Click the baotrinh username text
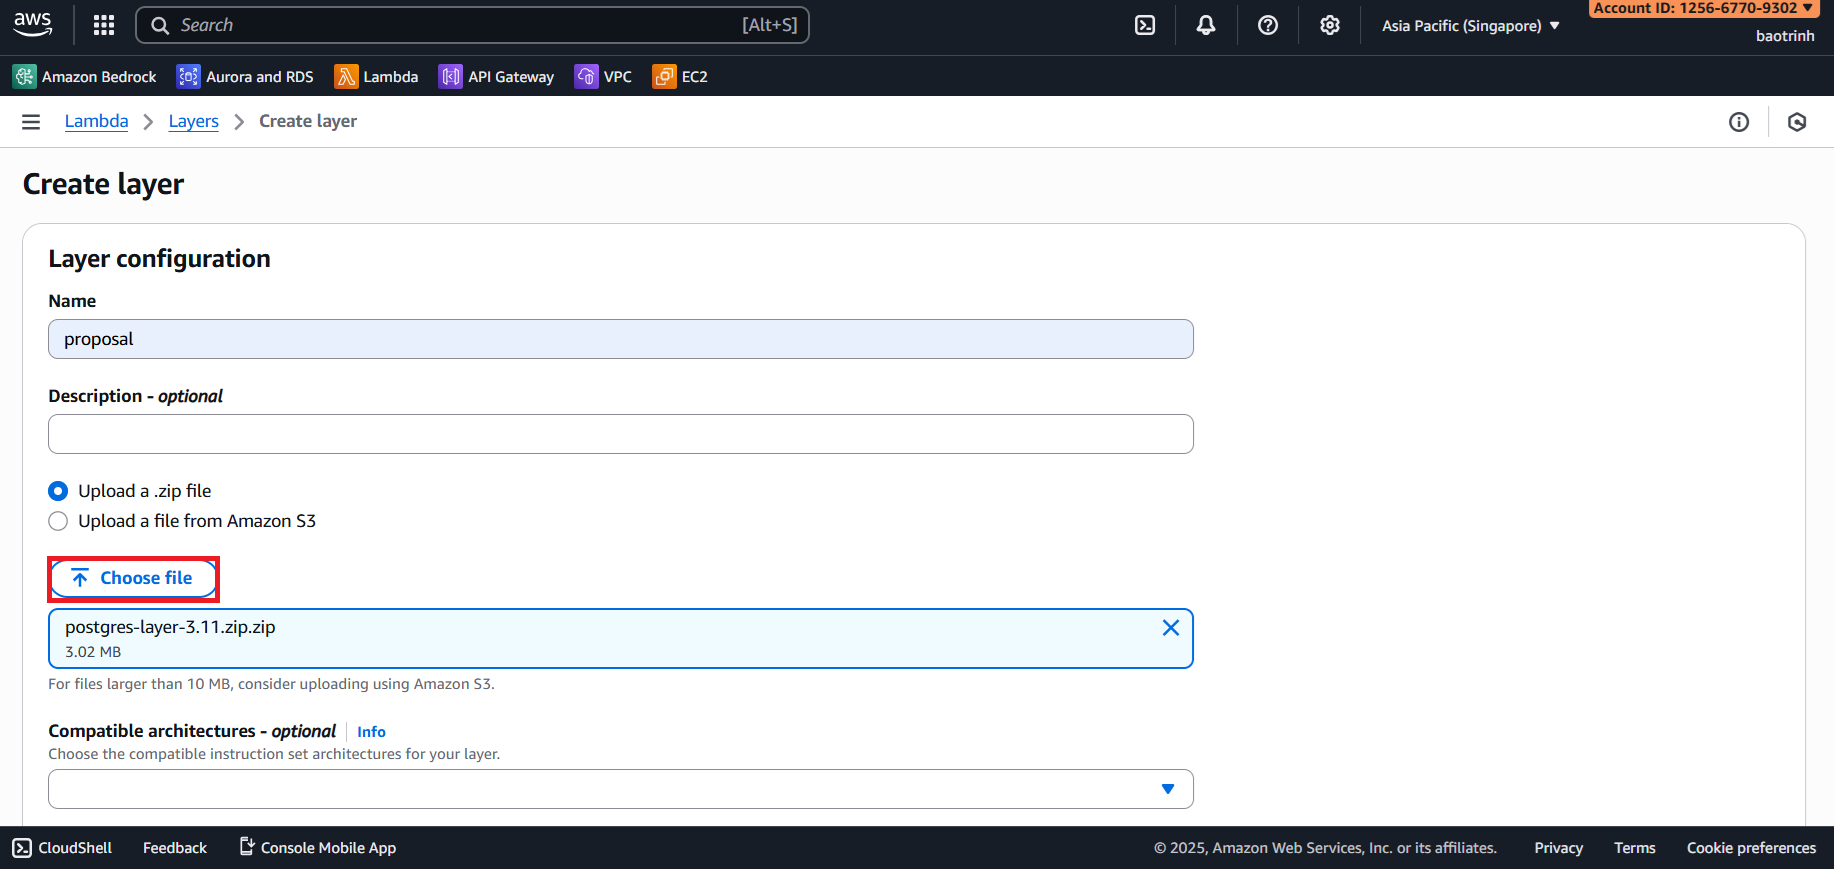Image resolution: width=1834 pixels, height=869 pixels. point(1785,36)
